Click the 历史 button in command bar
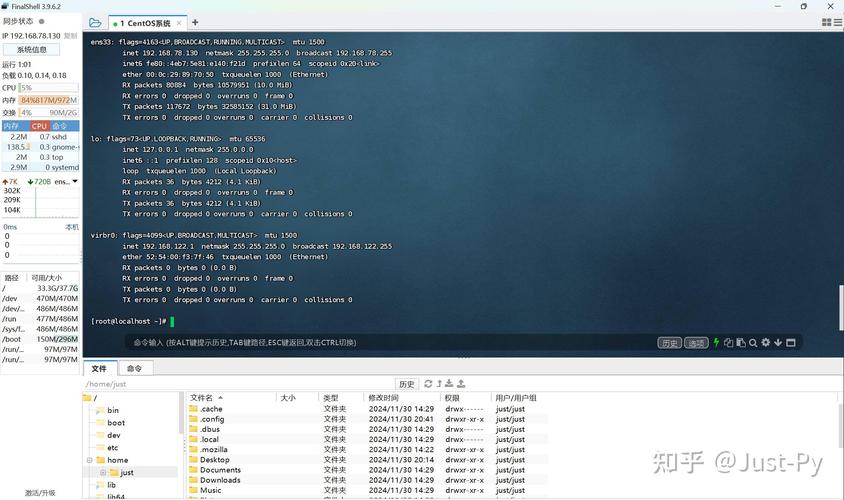Viewport: 844px width, 500px height. coord(669,343)
